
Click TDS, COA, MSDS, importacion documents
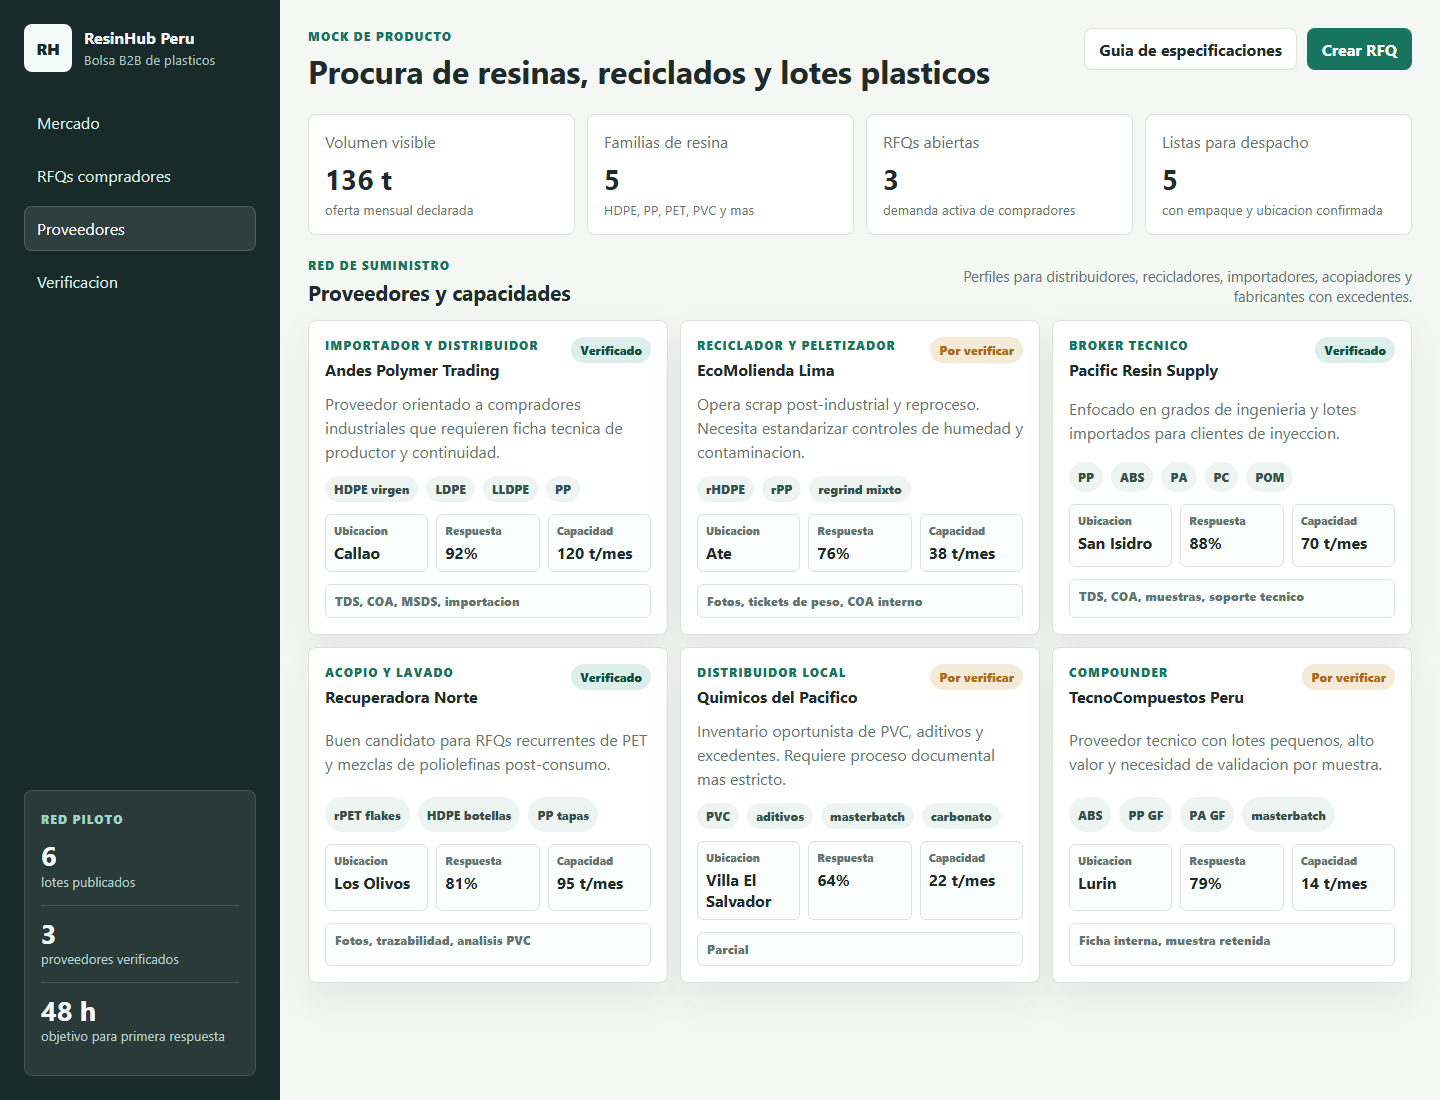click(488, 601)
